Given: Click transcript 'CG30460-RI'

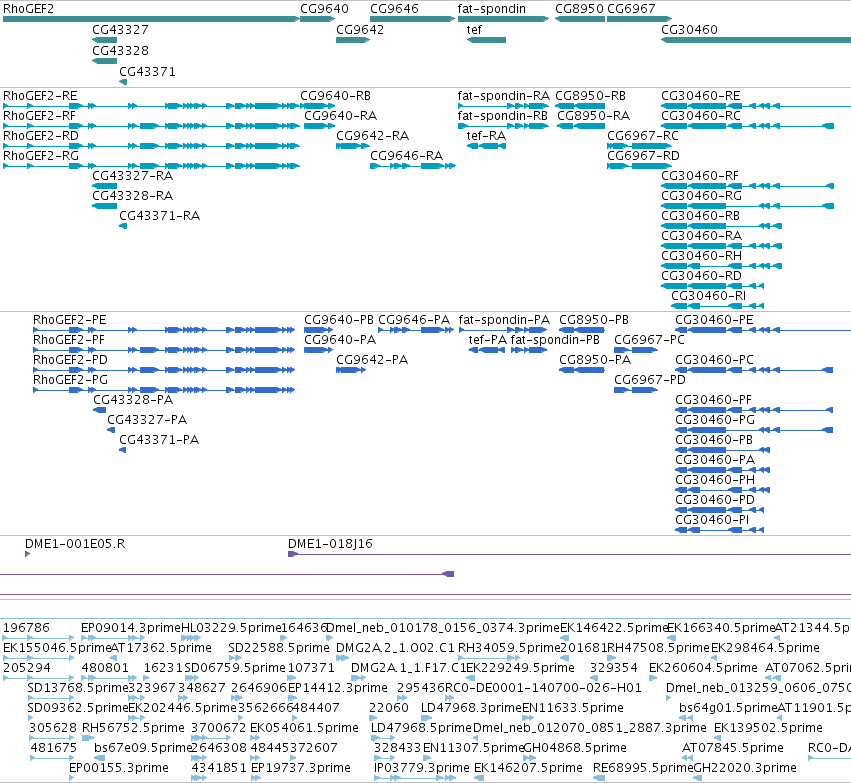Looking at the screenshot, I should tap(708, 296).
